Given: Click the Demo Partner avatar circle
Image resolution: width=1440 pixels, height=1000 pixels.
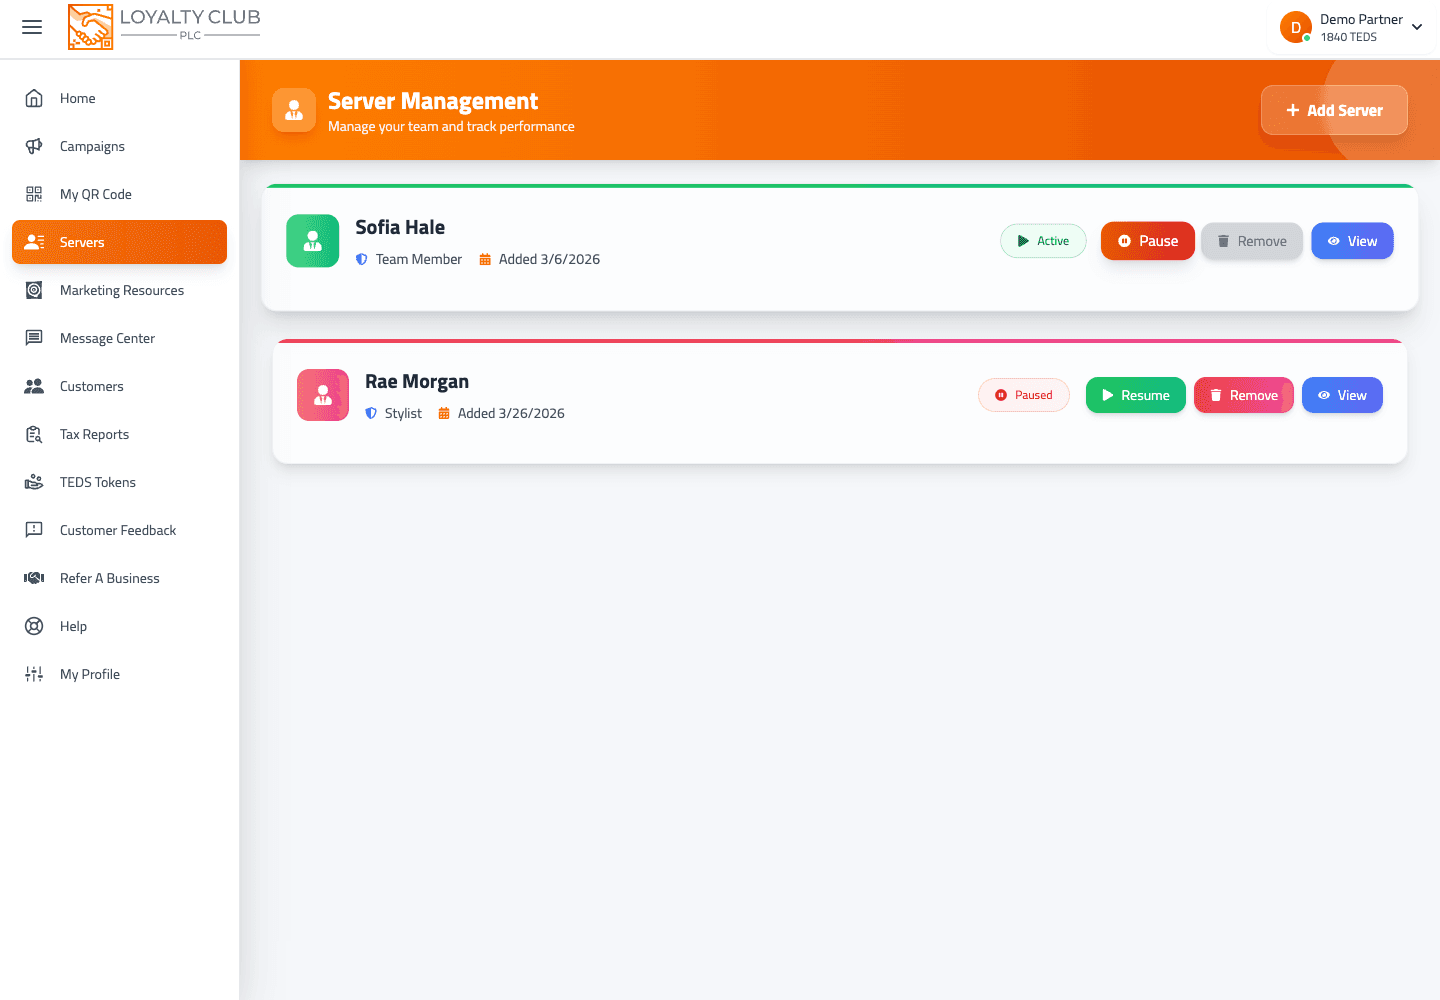Looking at the screenshot, I should pyautogui.click(x=1296, y=27).
